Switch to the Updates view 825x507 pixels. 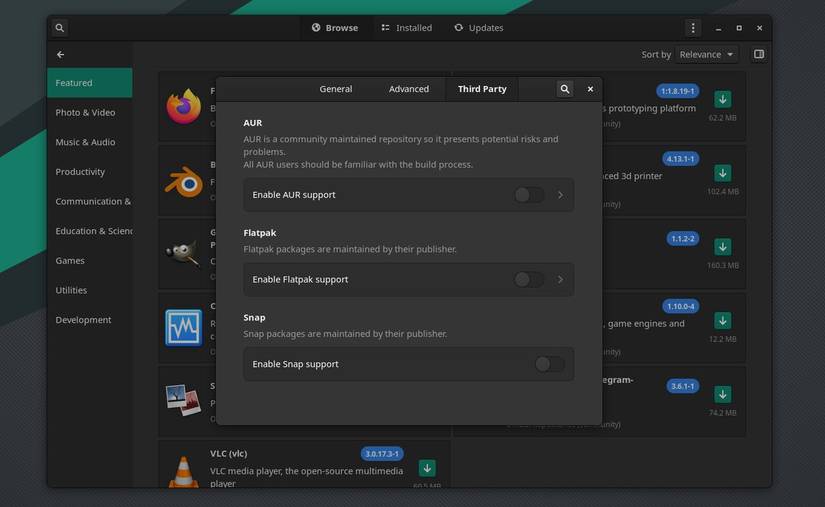point(479,28)
